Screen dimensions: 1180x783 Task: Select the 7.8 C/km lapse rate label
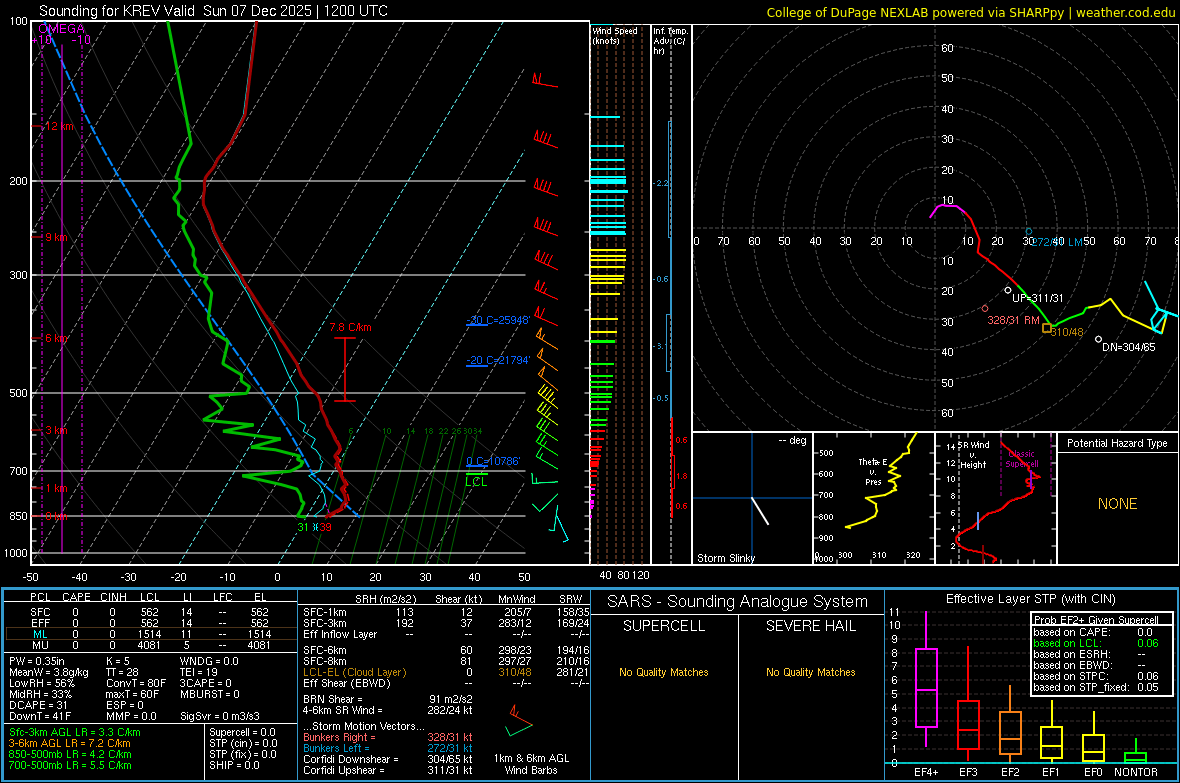point(350,327)
